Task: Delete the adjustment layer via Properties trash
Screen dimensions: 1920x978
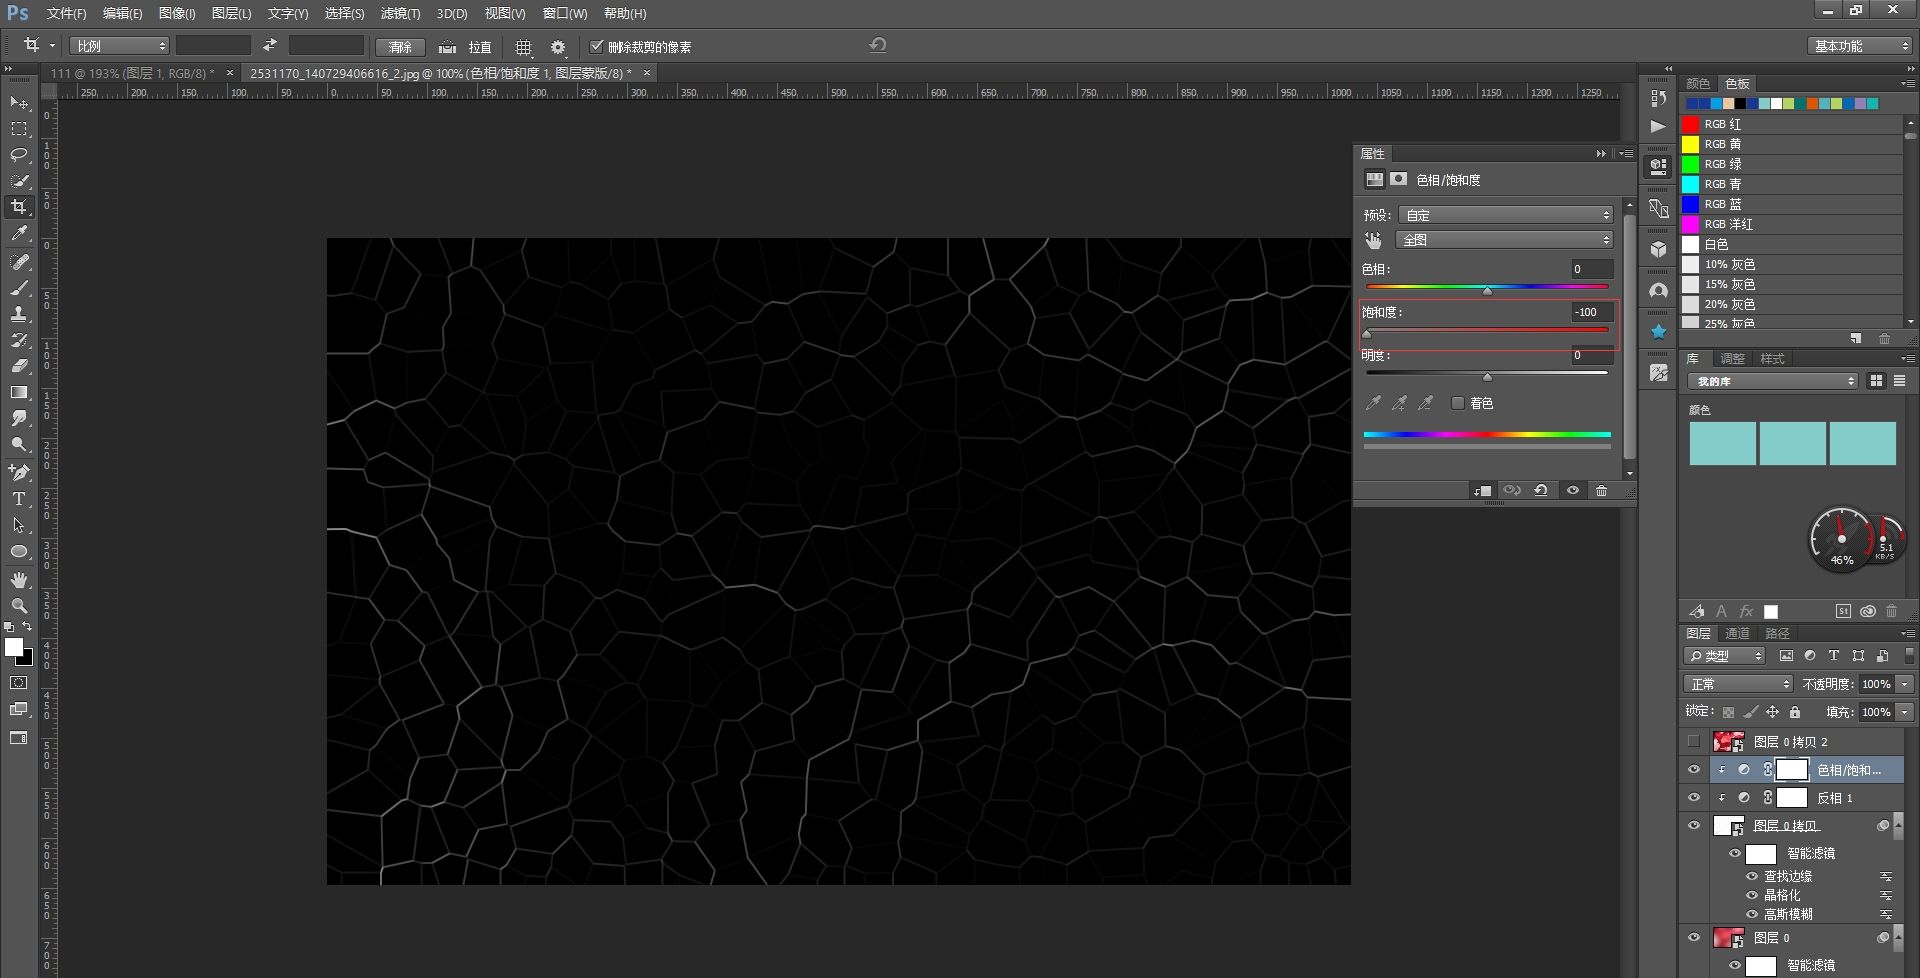Action: pos(1601,490)
